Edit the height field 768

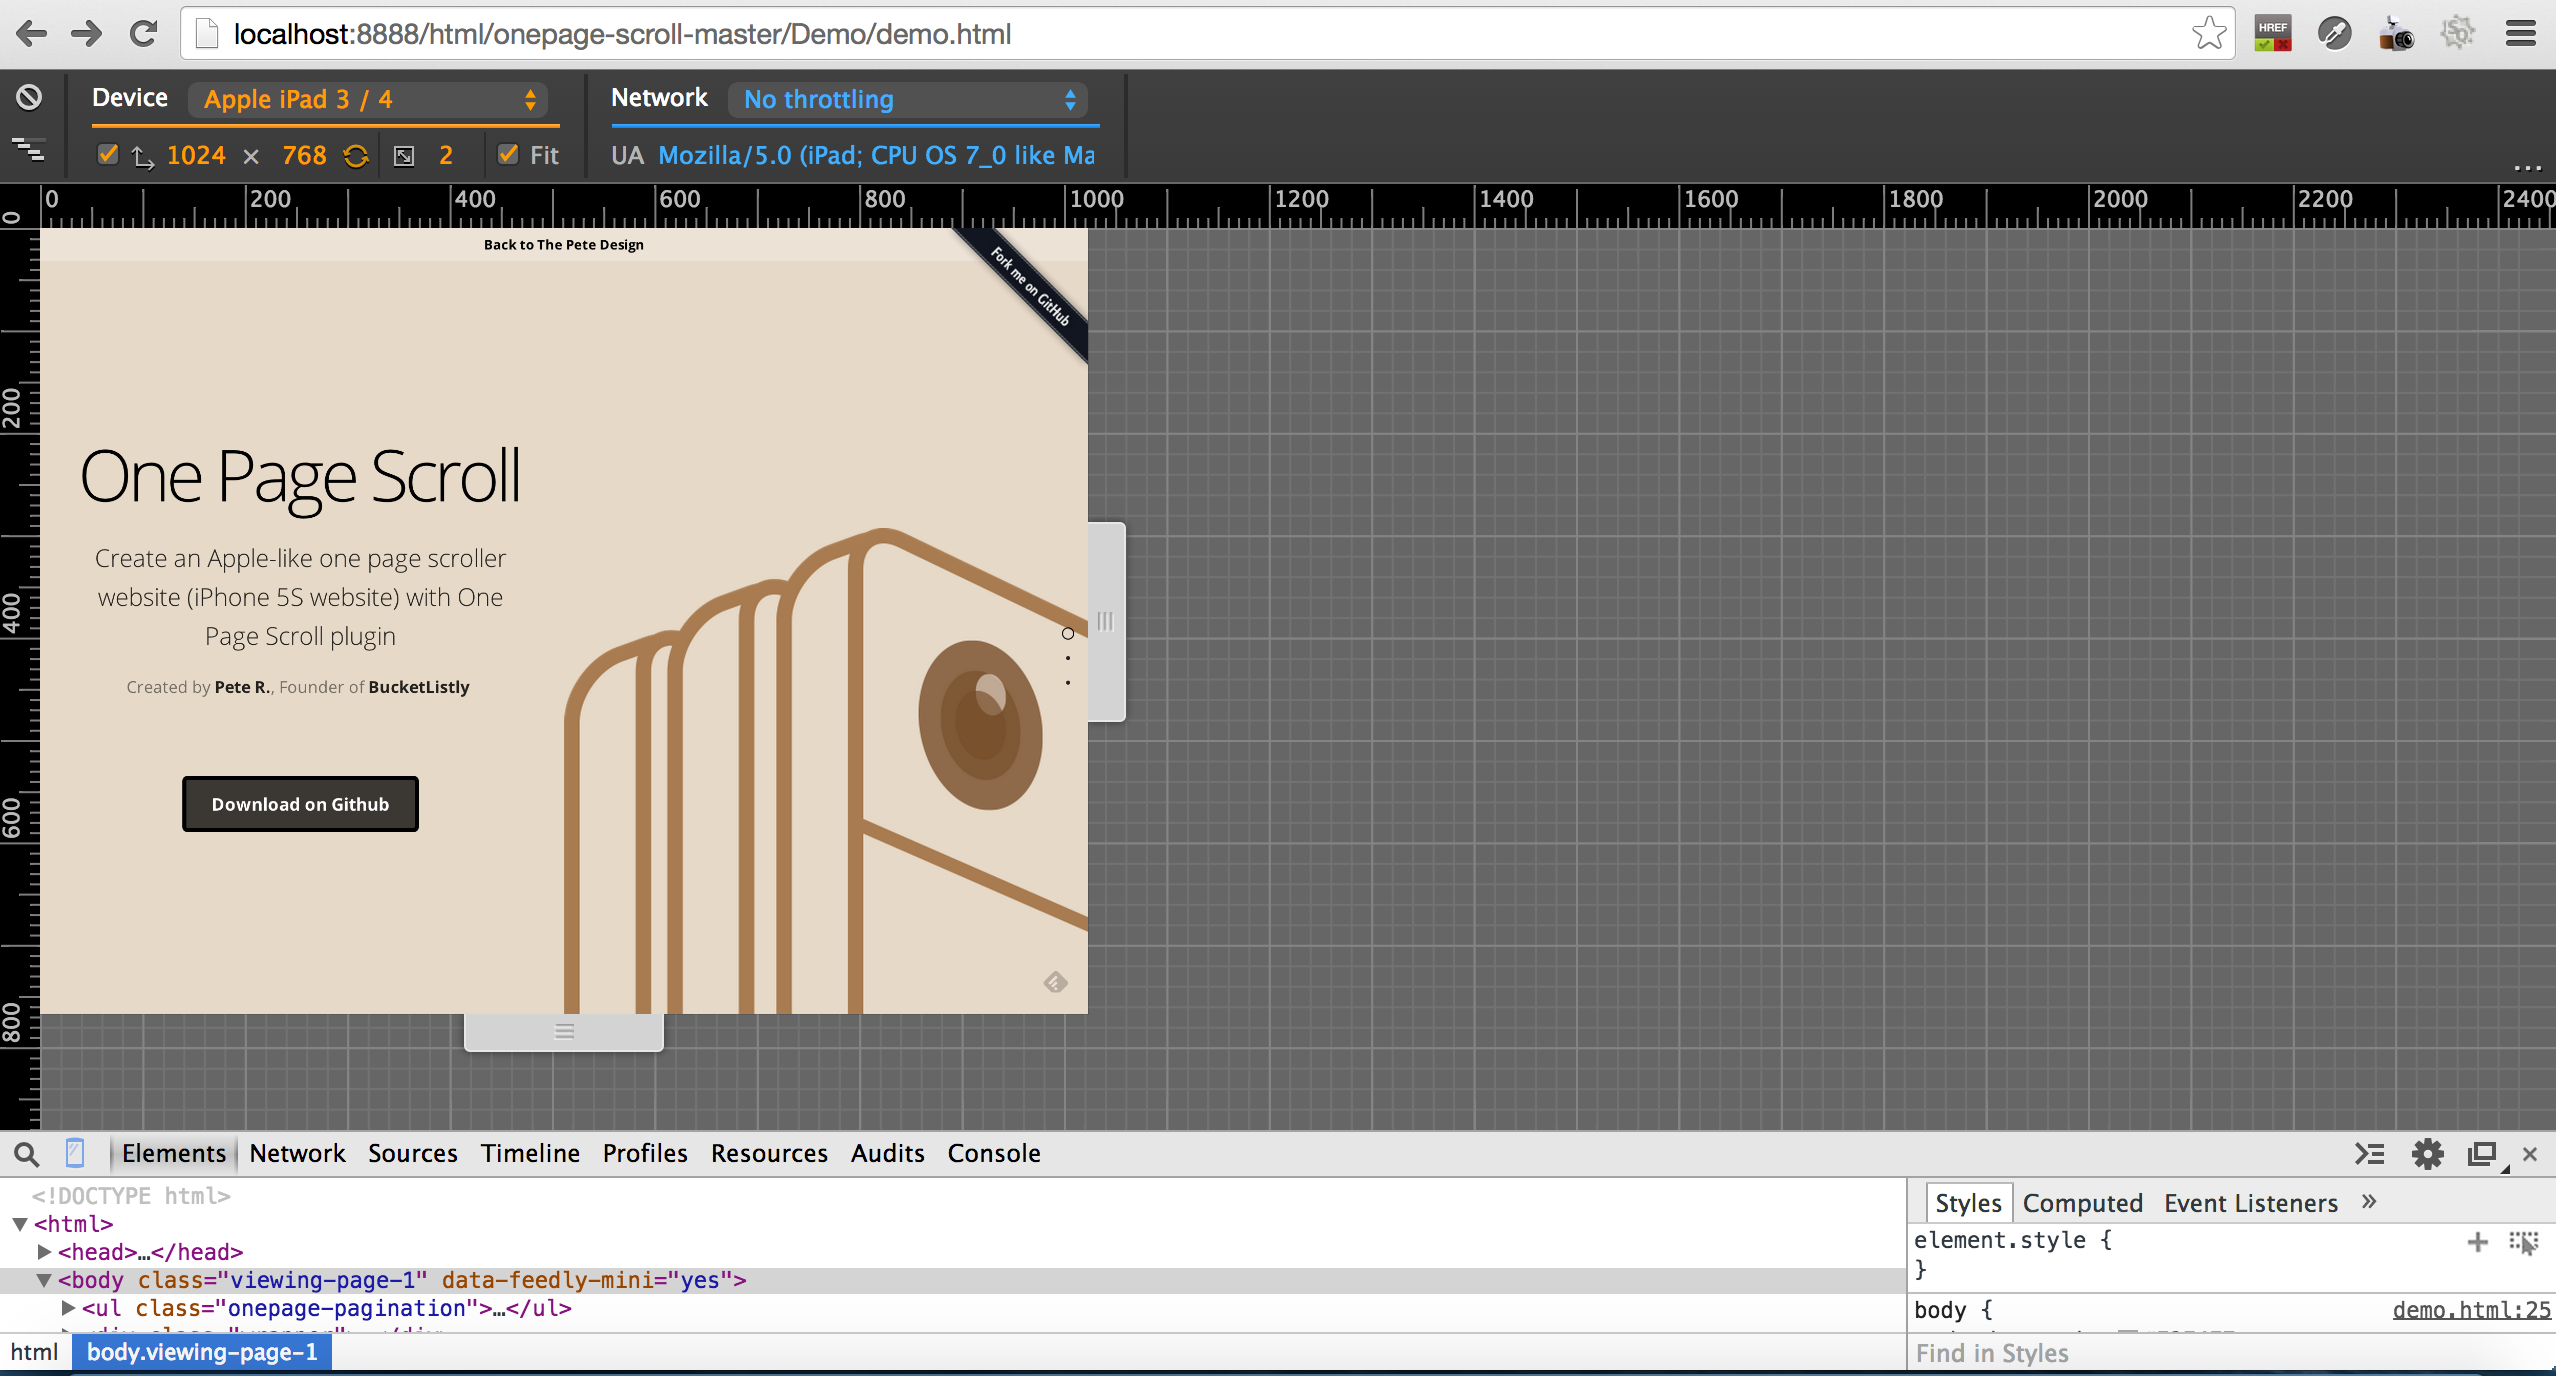point(304,155)
